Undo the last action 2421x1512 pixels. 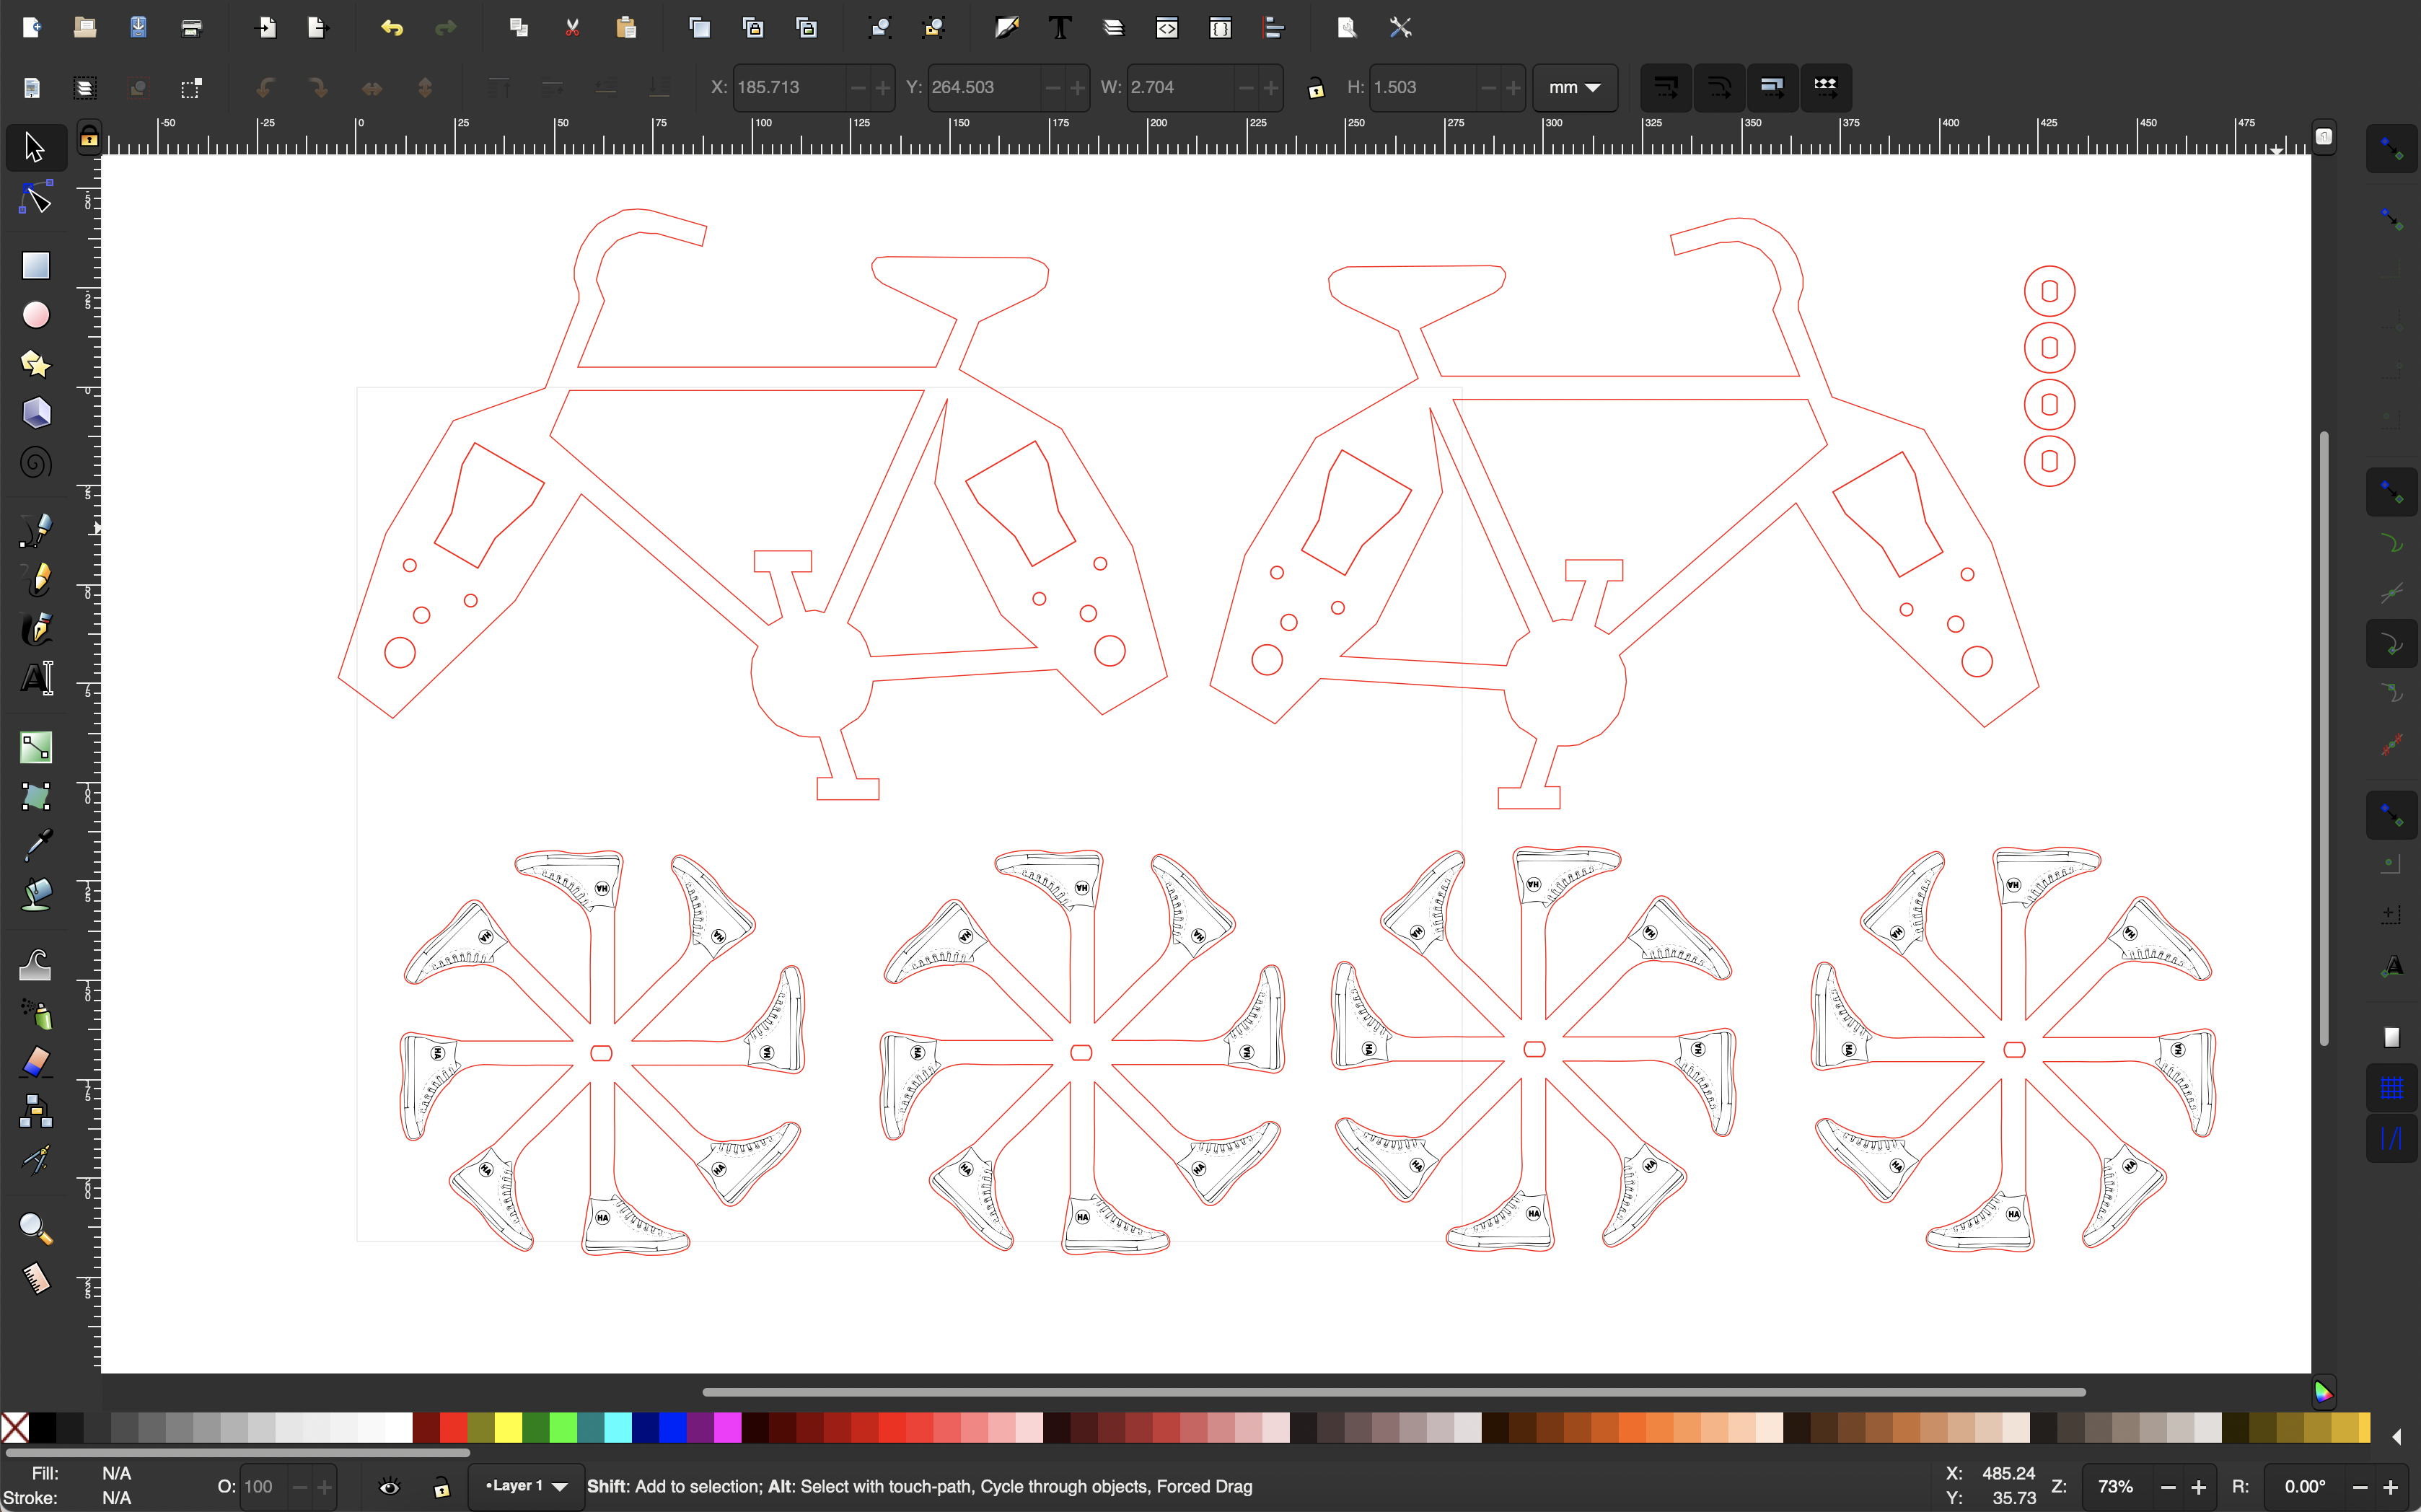tap(392, 27)
